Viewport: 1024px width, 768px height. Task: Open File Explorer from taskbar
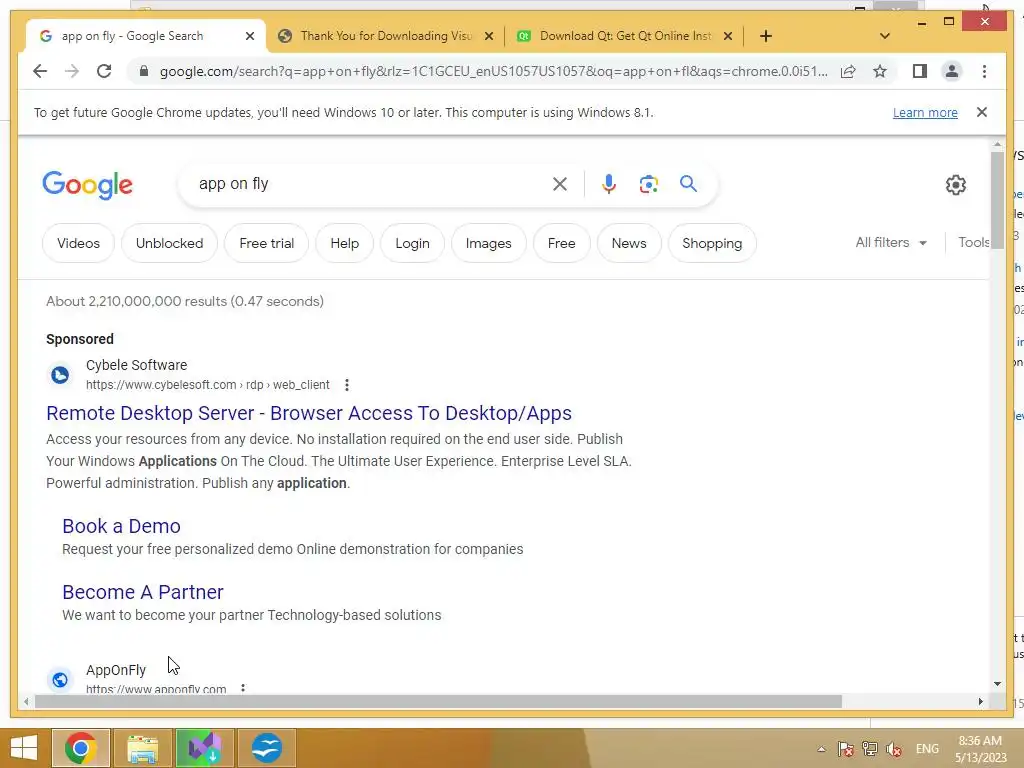142,748
